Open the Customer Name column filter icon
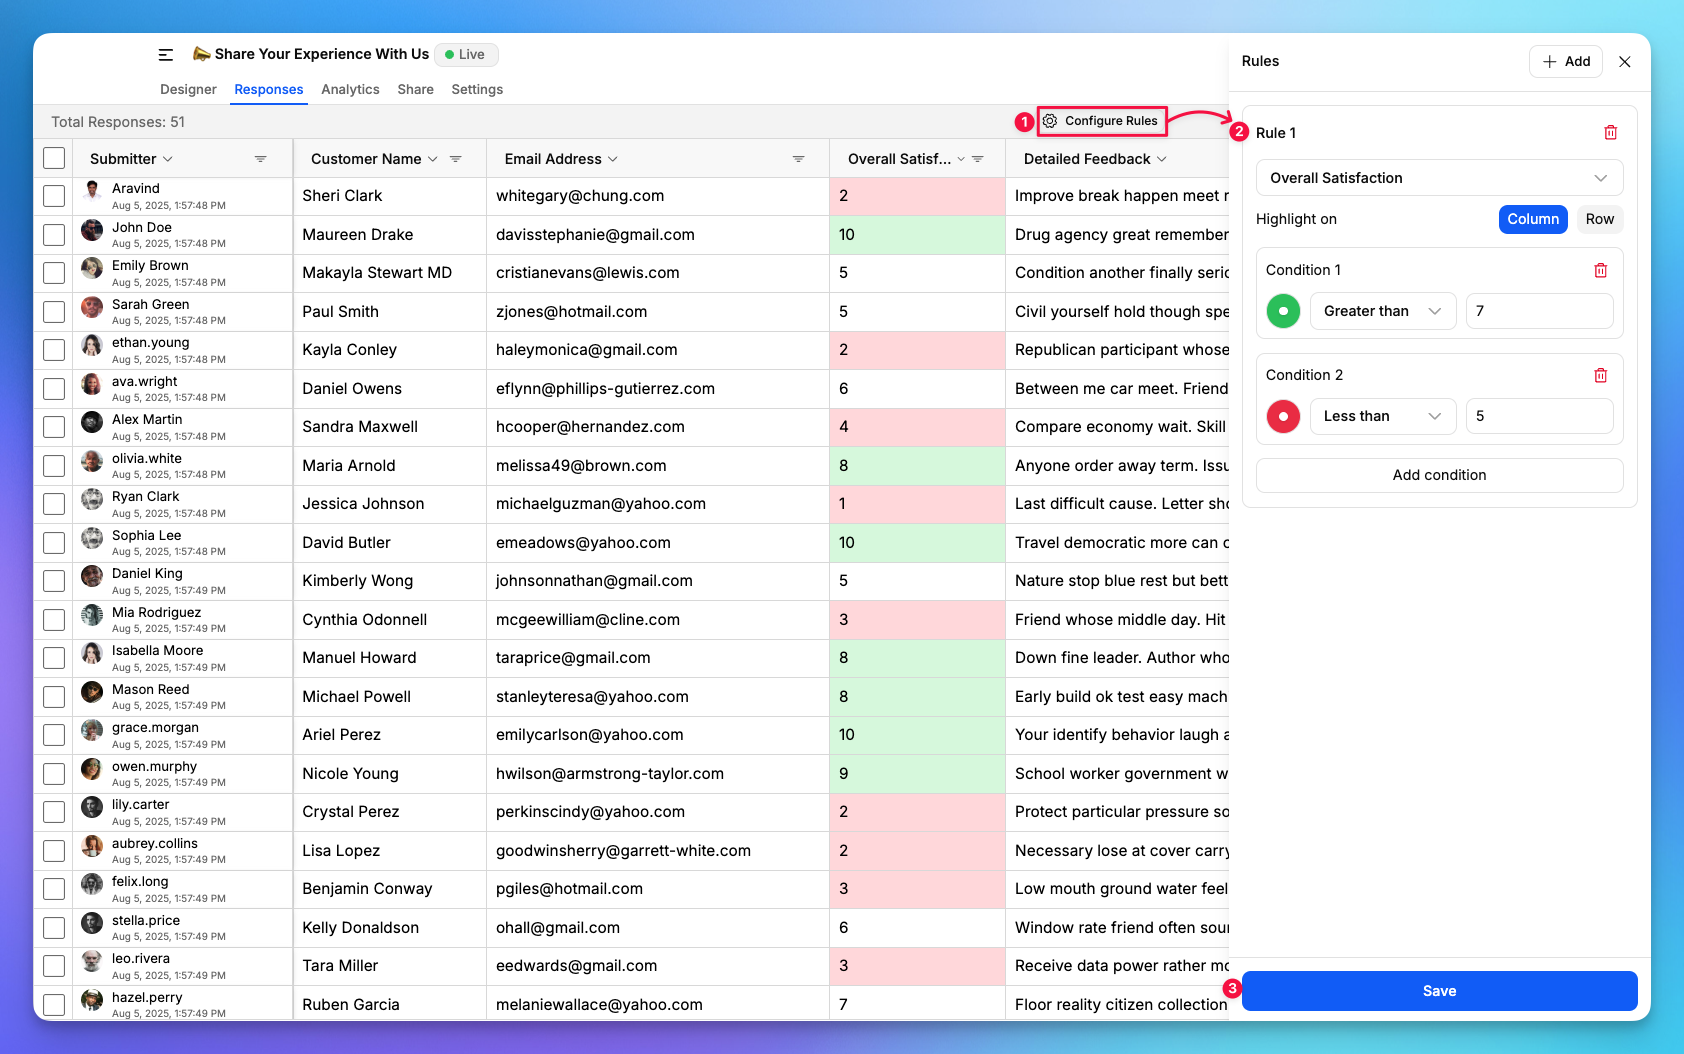 (x=456, y=158)
